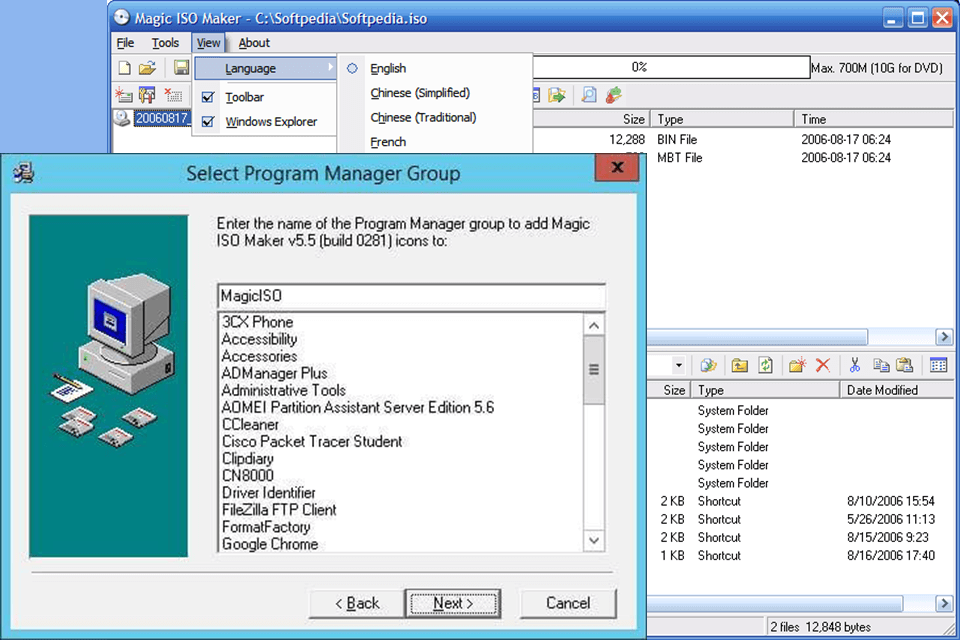Click the scissors Cut icon

pos(855,366)
